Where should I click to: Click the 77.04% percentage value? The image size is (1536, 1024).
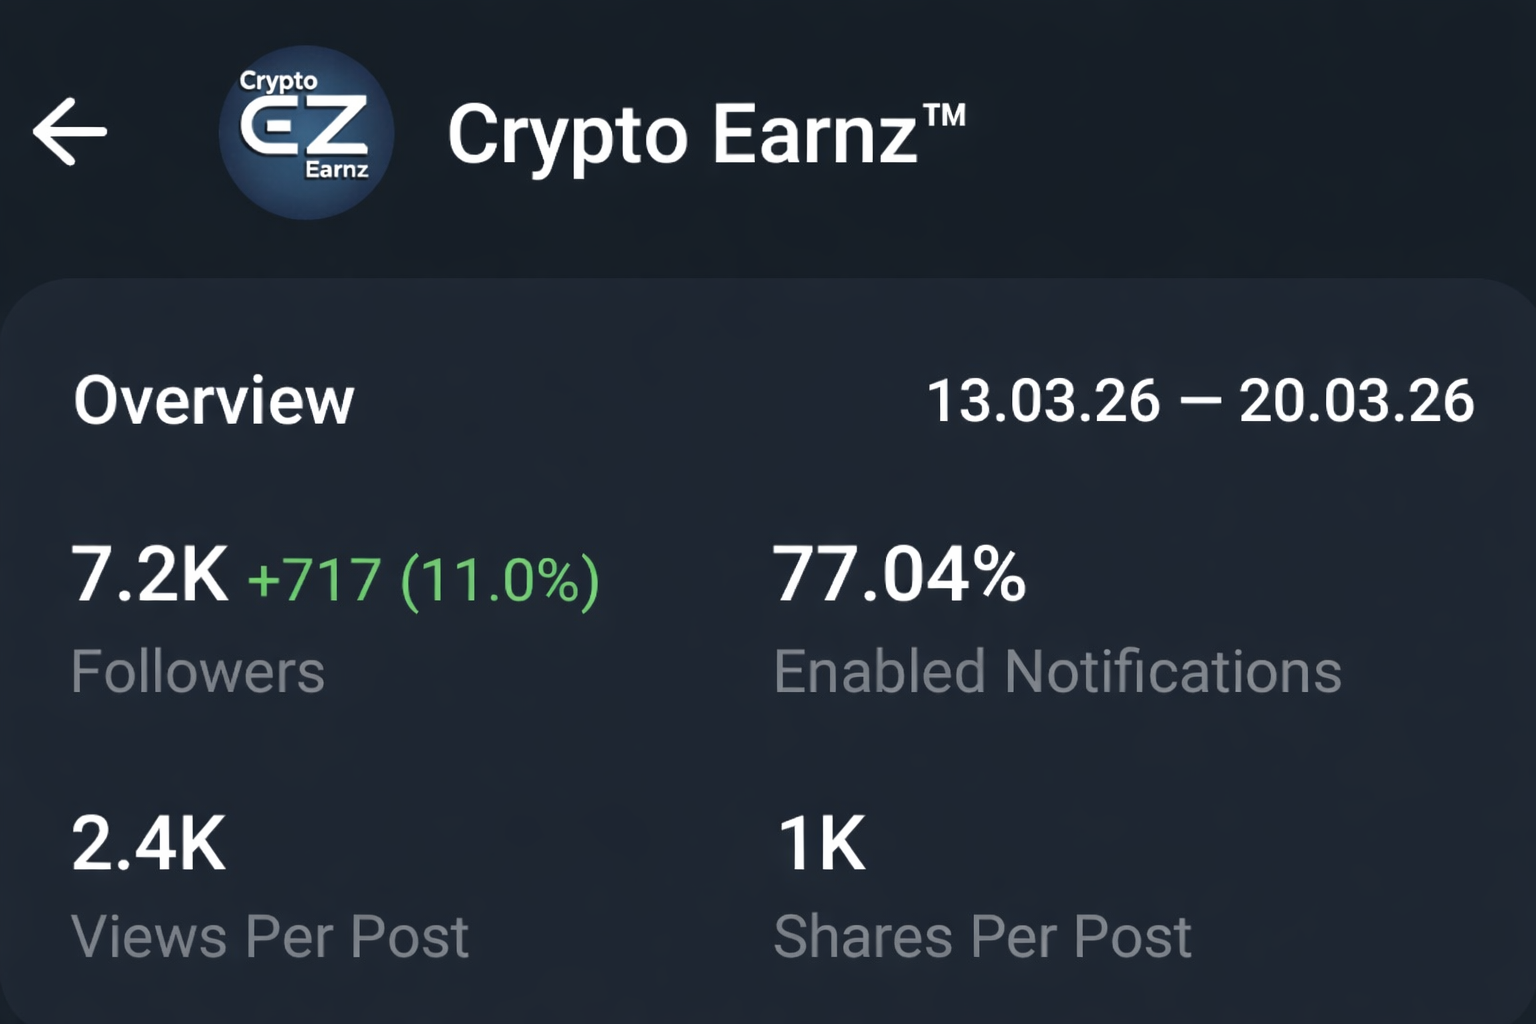tap(898, 572)
